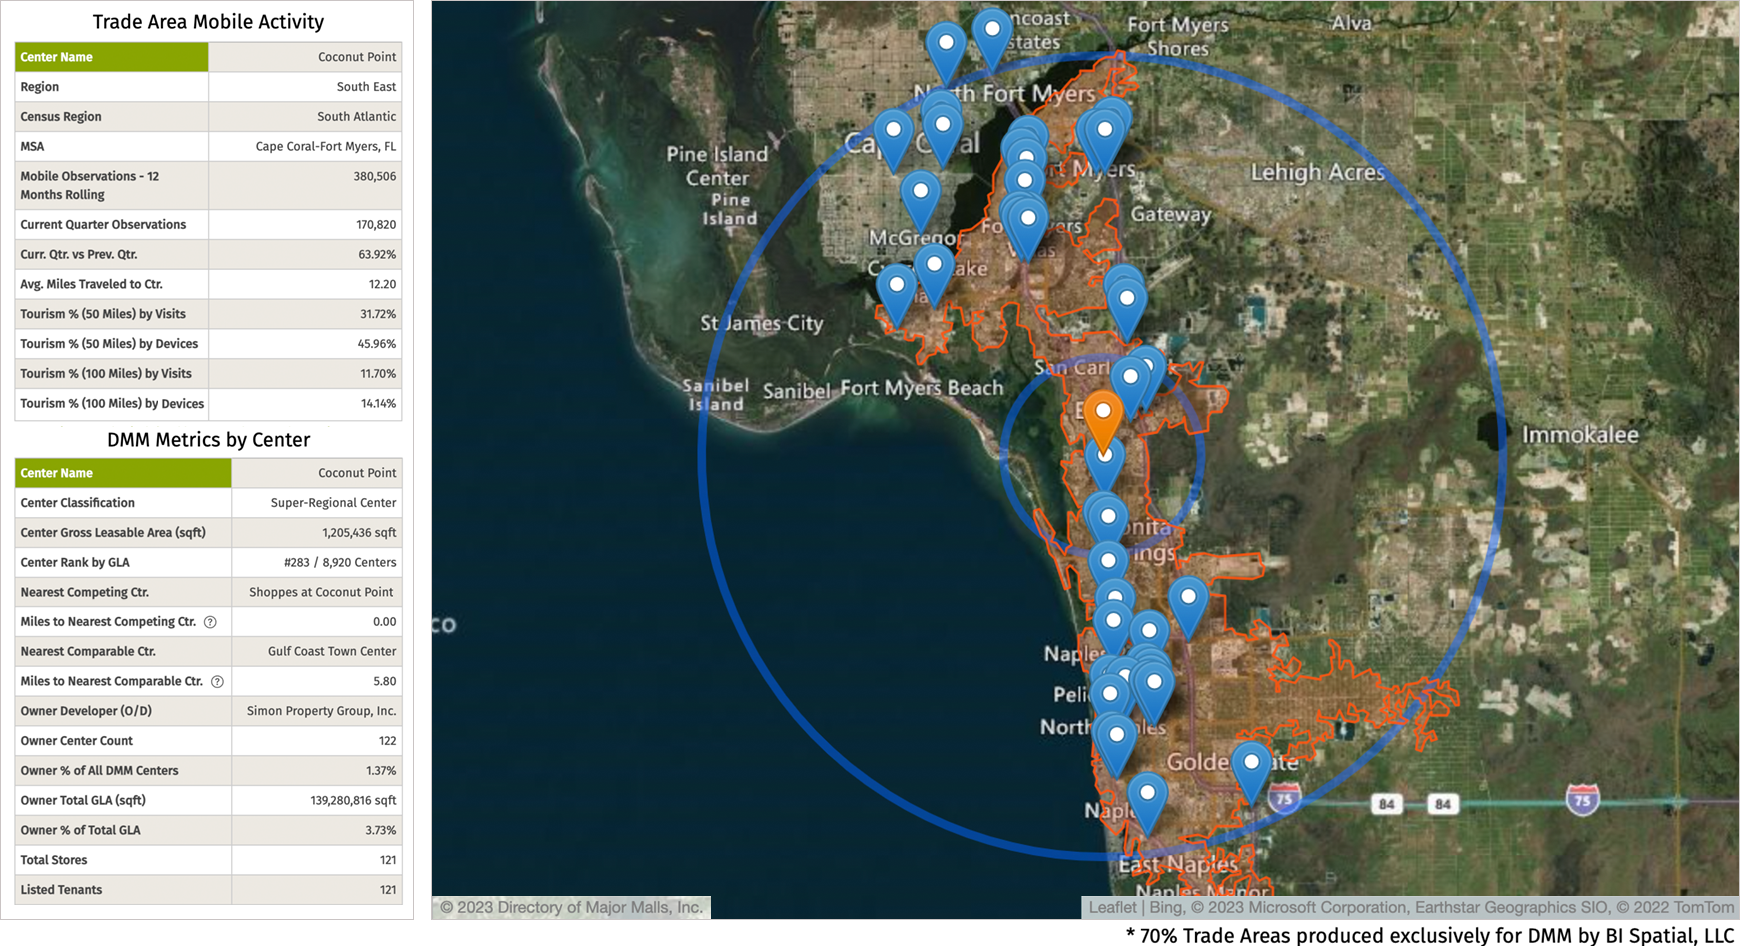Select the blue marker above the McGregor label
The width and height of the screenshot is (1740, 950).
(920, 197)
